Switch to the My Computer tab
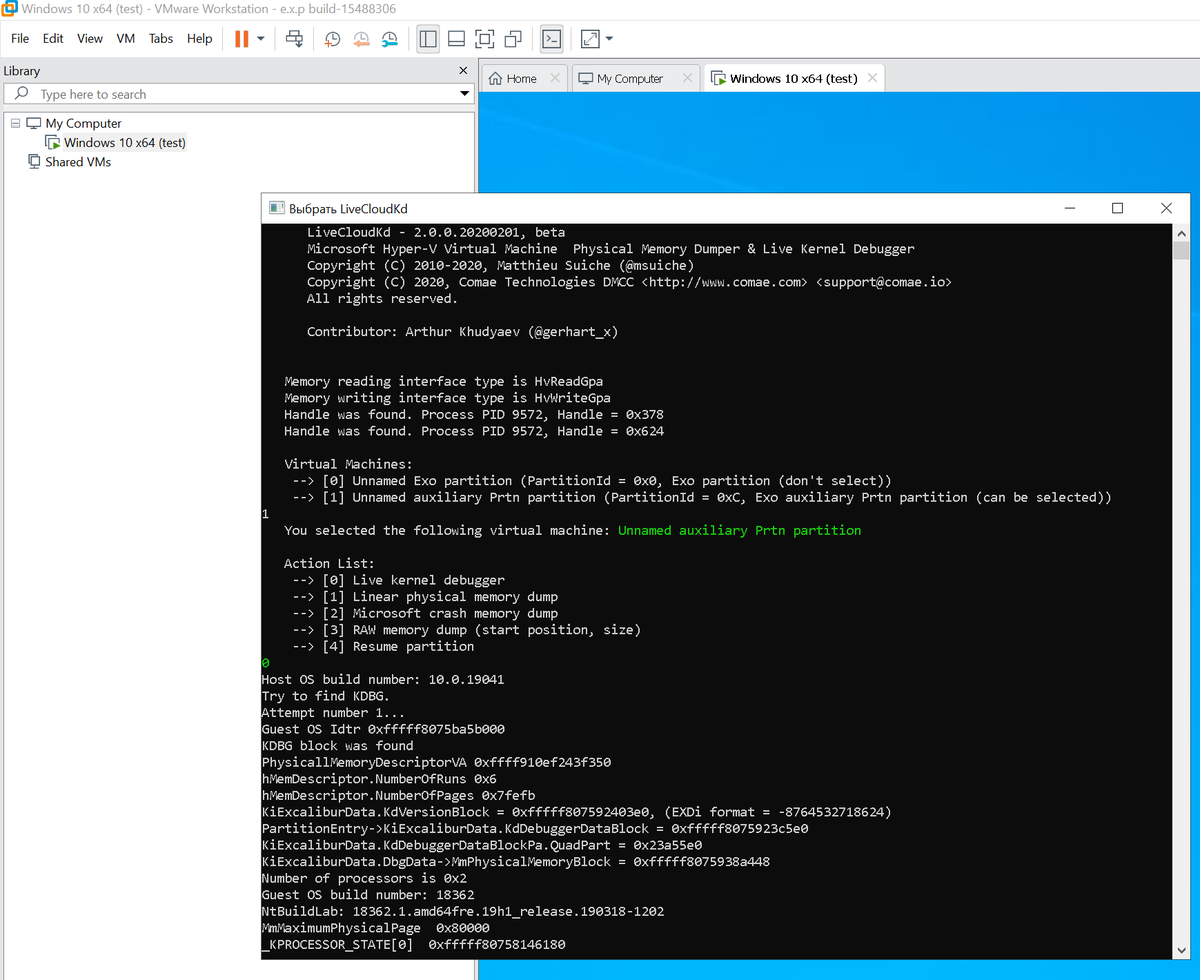This screenshot has width=1200, height=980. coord(630,78)
